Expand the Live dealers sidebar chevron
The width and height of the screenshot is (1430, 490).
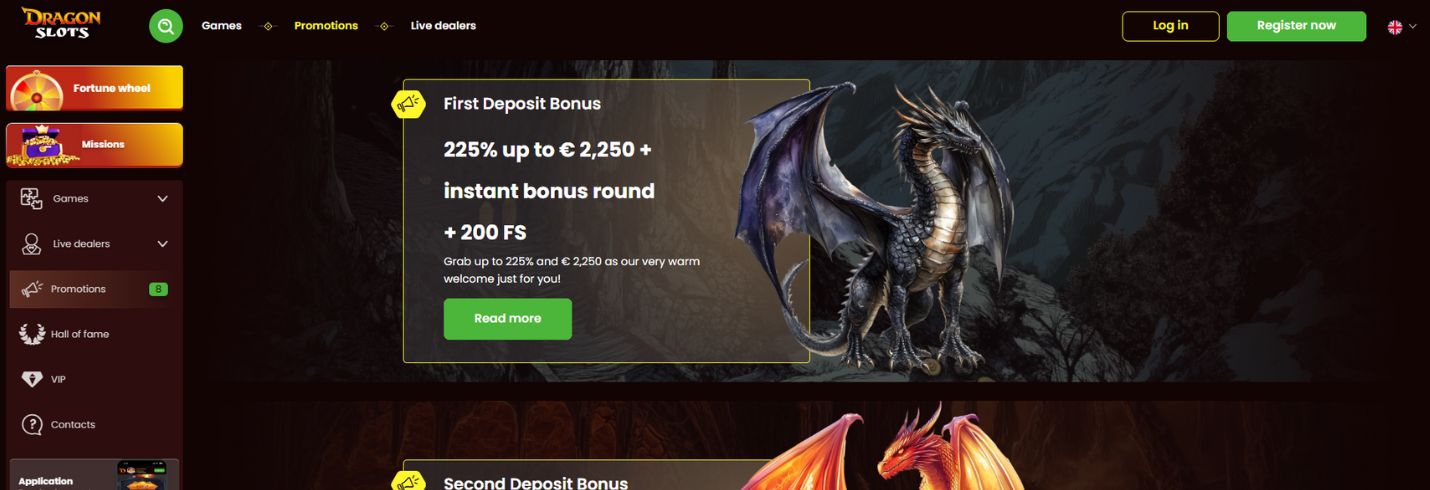(x=162, y=244)
